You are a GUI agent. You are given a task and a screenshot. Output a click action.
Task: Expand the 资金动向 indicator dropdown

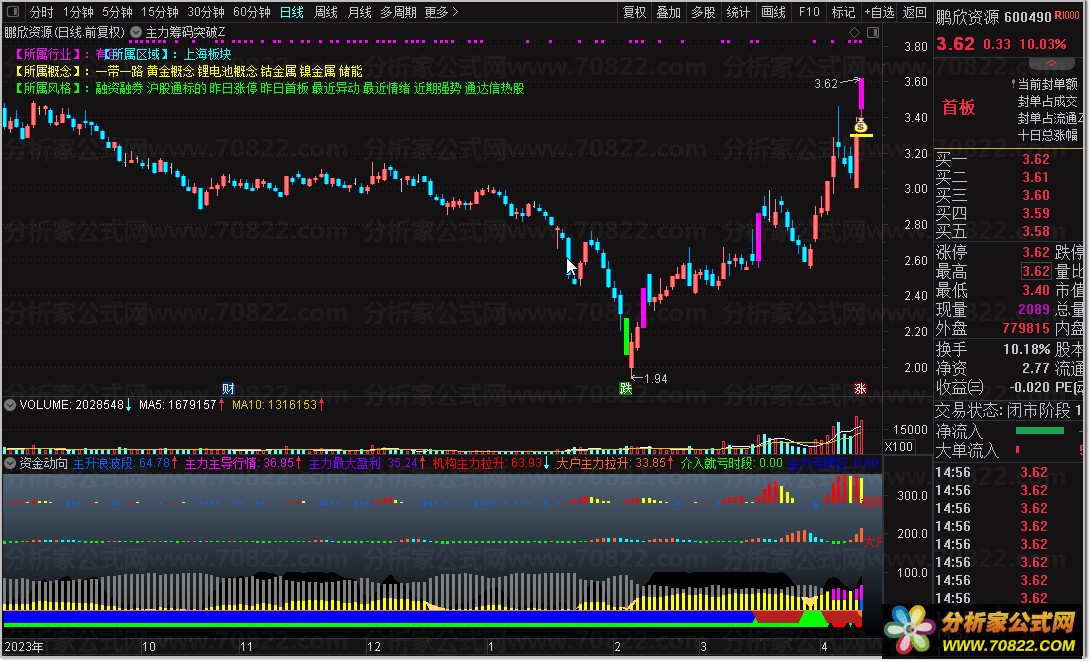click(x=10, y=463)
